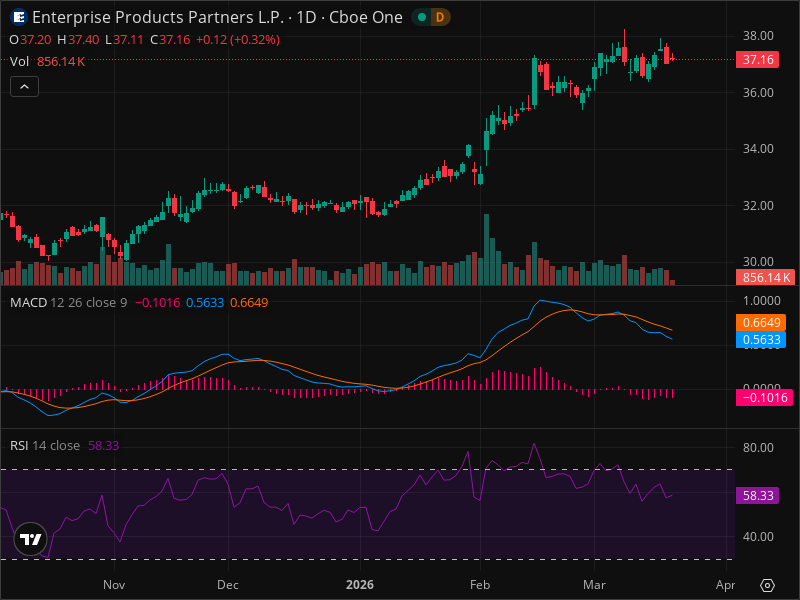The width and height of the screenshot is (800, 600).
Task: Open chart settings gear icon
Action: [767, 585]
